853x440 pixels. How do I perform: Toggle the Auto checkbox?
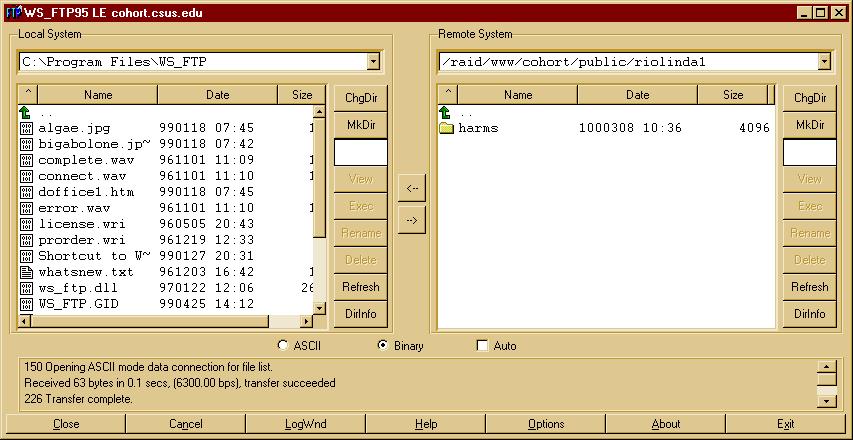point(482,346)
